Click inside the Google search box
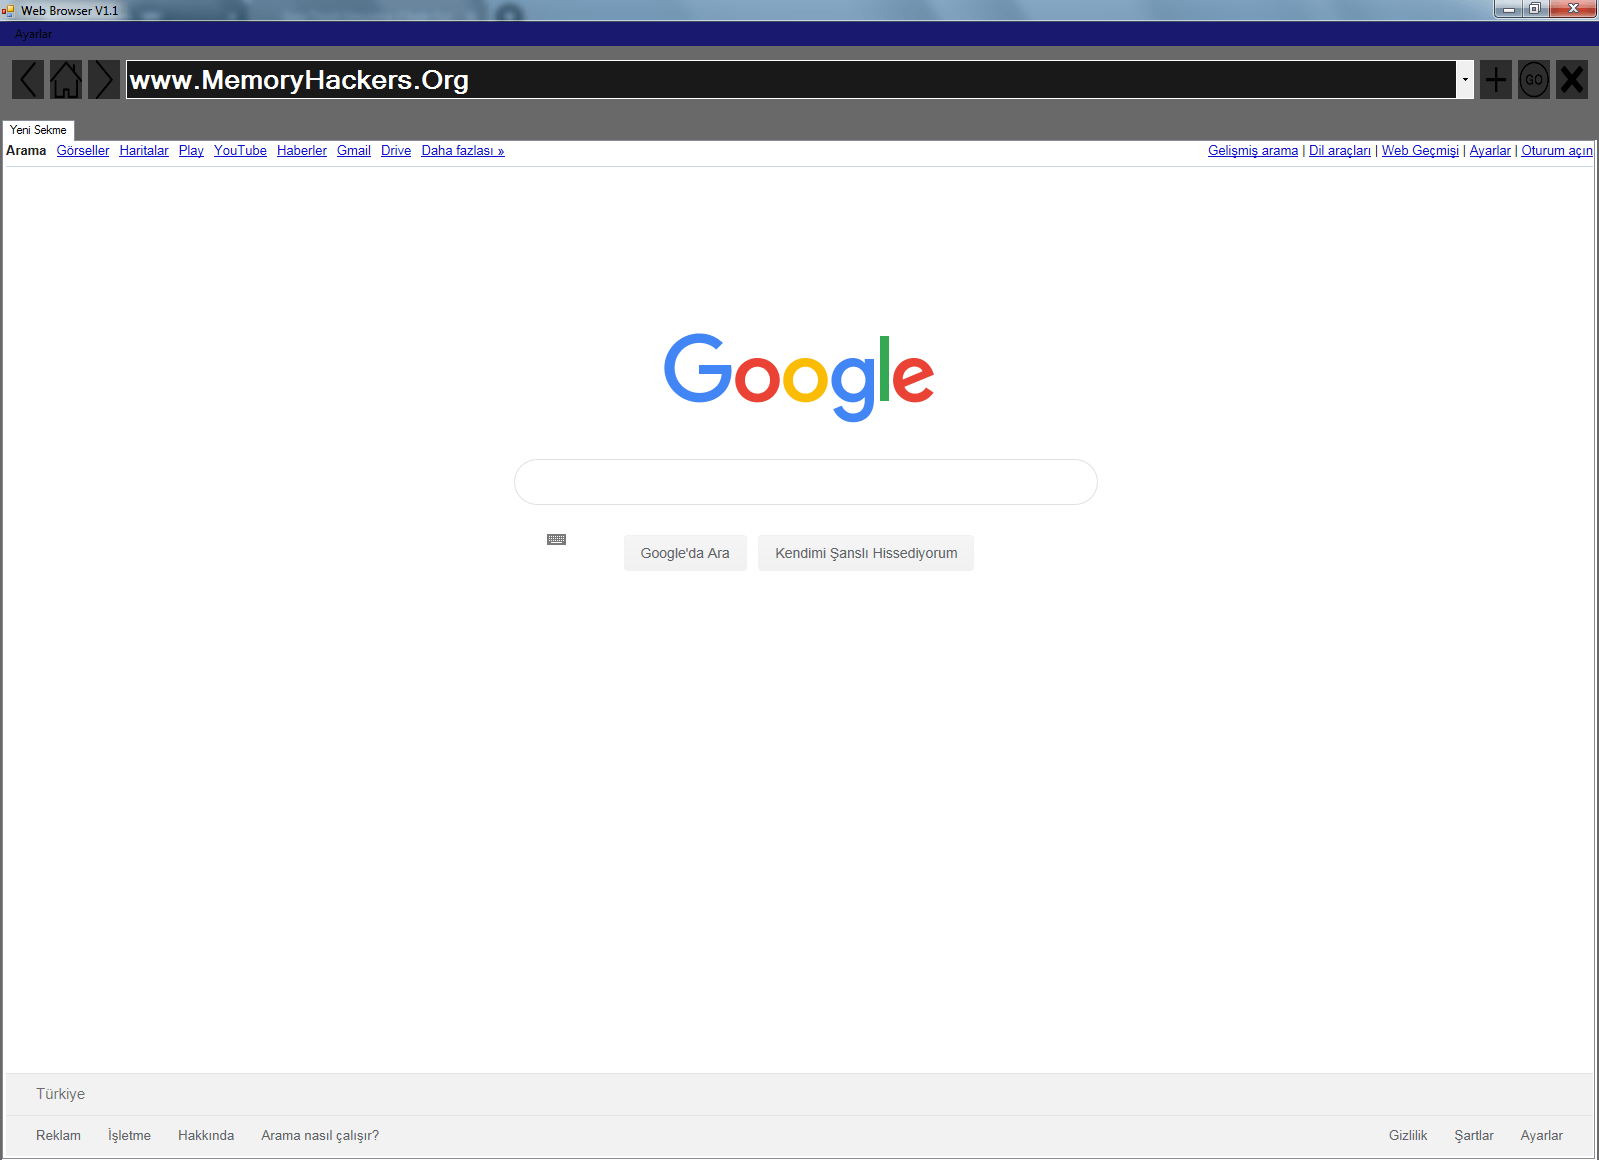The image size is (1599, 1160). (806, 482)
